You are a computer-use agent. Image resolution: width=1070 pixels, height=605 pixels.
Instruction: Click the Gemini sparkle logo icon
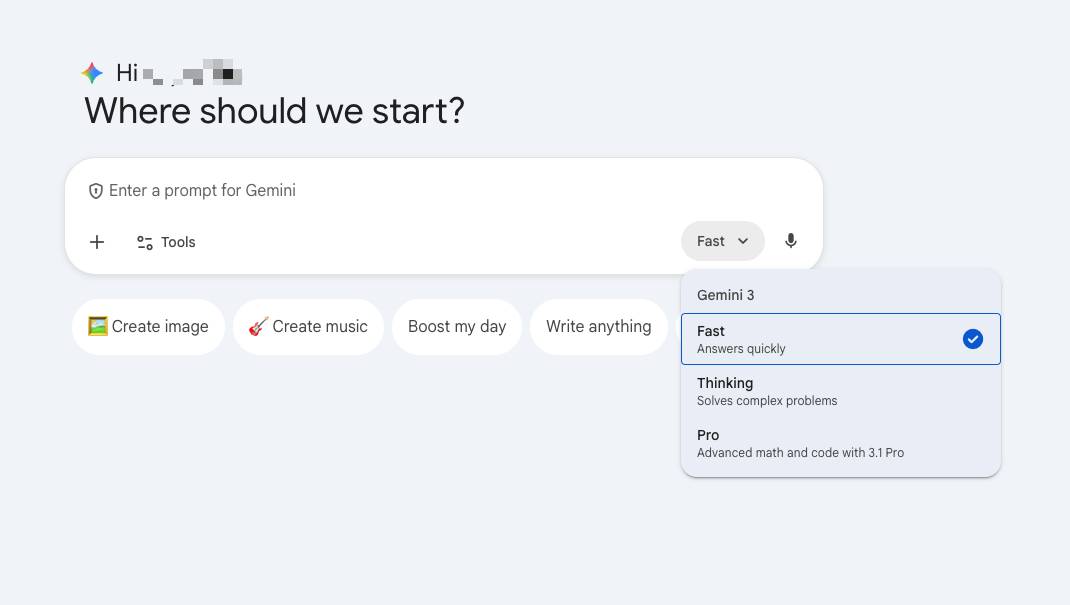pos(92,71)
